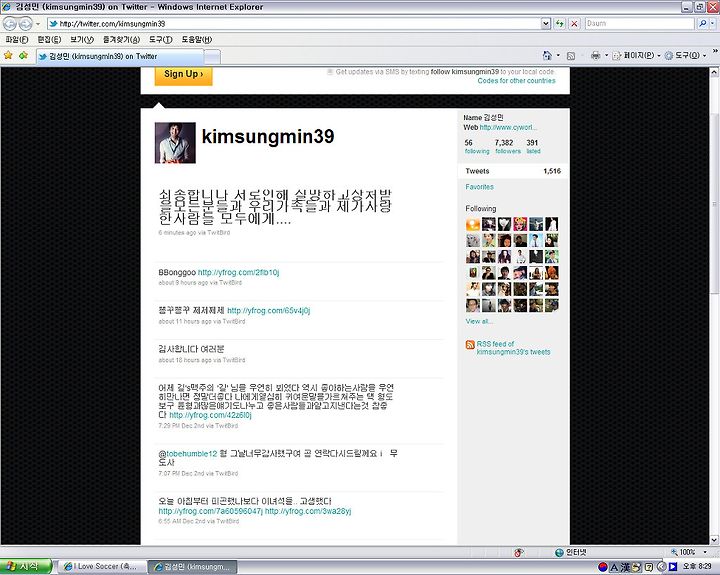Screen dimensions: 720x575
Task: Open yfrog.com/65v4j0j tweet link
Action: pyautogui.click(x=269, y=310)
